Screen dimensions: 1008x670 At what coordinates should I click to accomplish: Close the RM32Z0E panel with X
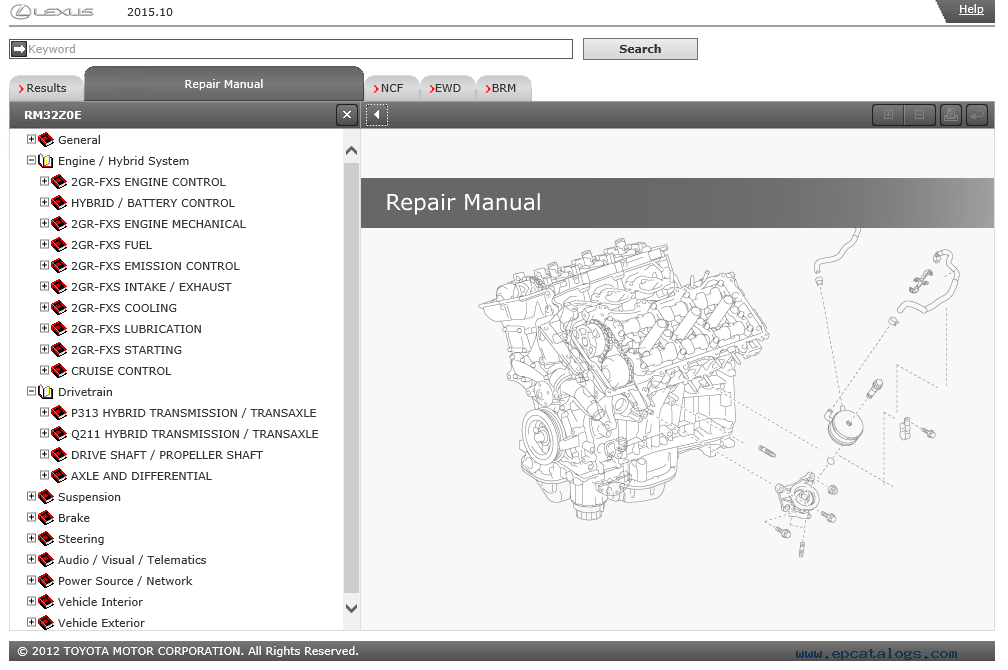pos(347,115)
